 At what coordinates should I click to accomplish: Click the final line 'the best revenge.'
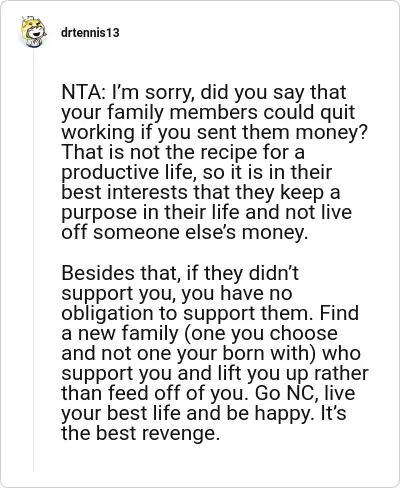pos(140,433)
